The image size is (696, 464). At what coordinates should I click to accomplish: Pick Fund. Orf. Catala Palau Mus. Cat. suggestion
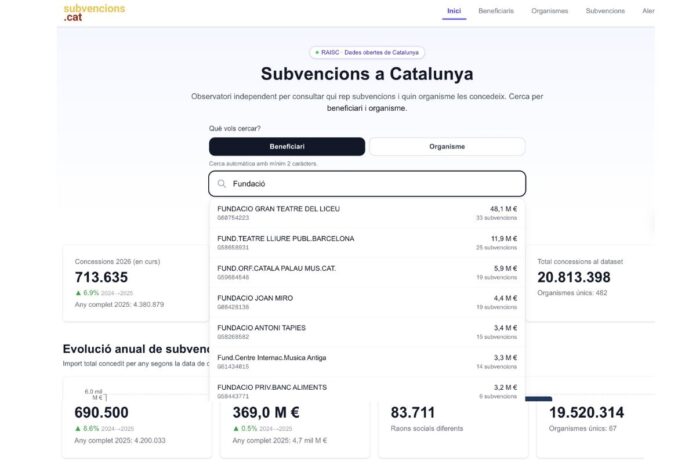[x=367, y=272]
